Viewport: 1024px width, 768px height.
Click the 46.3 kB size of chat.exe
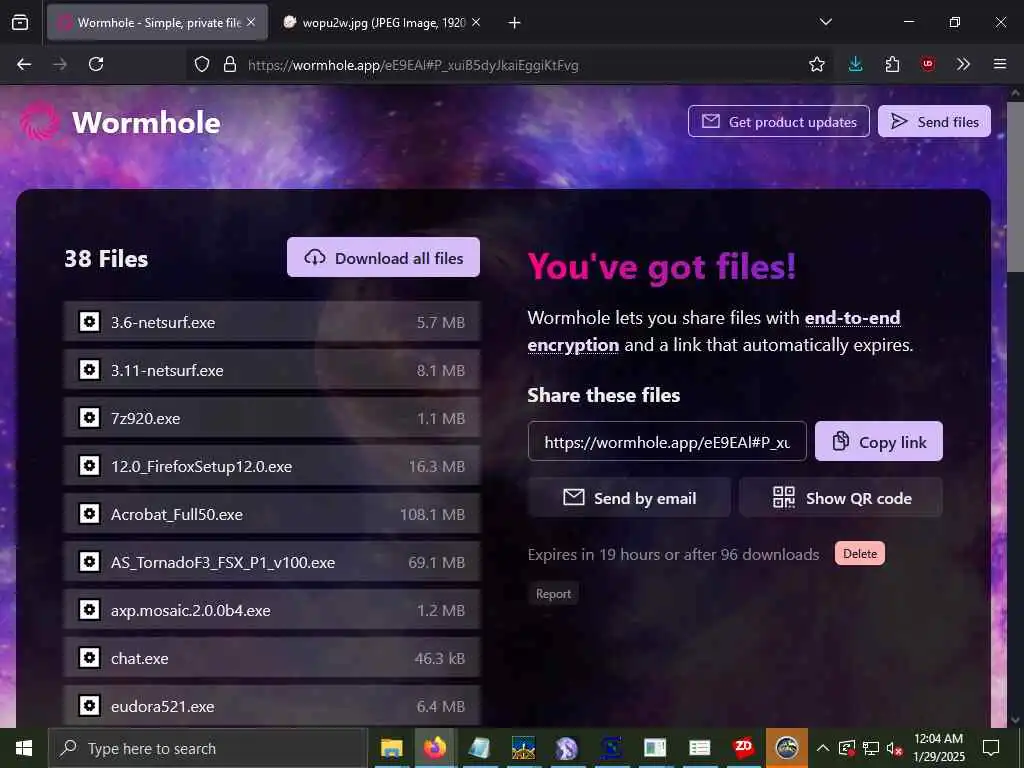tap(440, 658)
